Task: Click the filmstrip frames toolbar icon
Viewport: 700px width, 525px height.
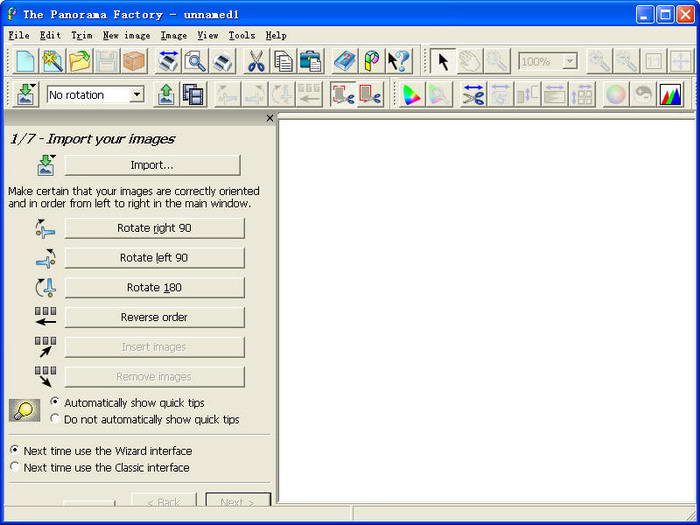Action: click(193, 95)
